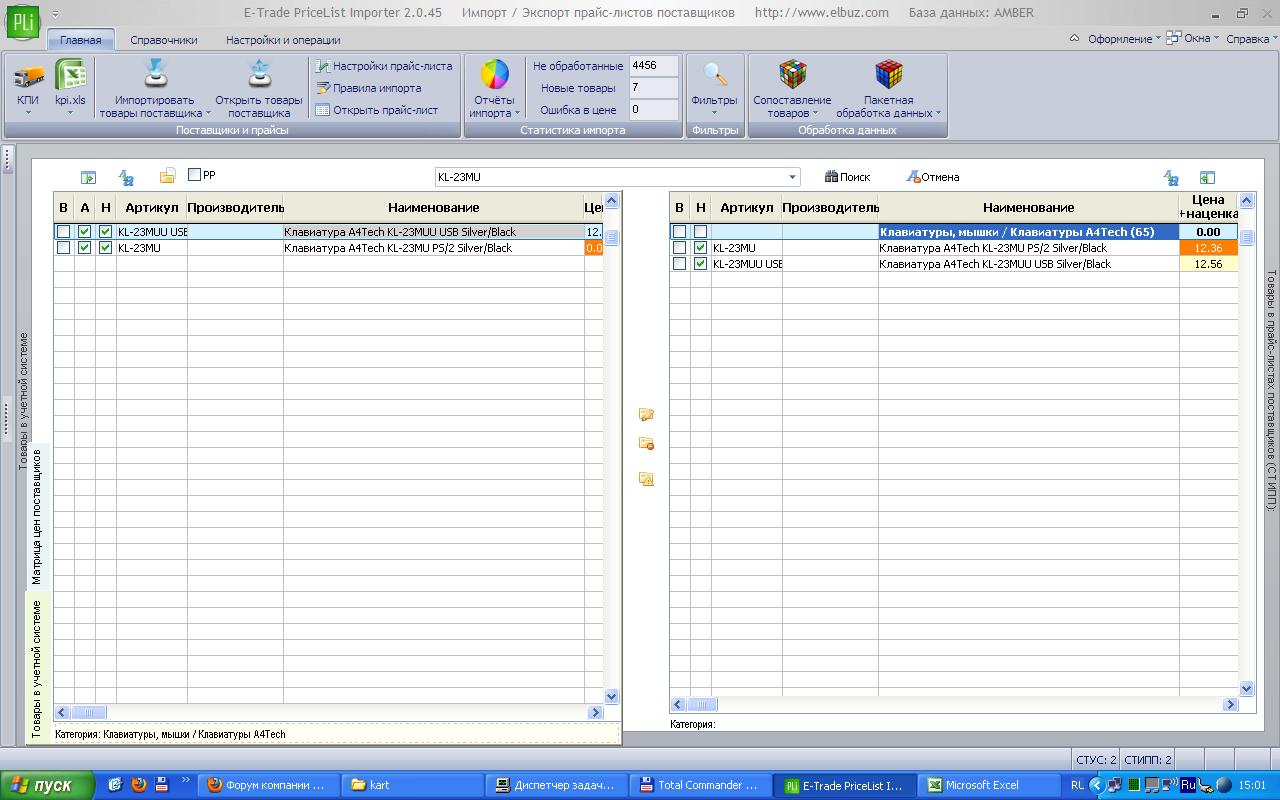The height and width of the screenshot is (800, 1280).
Task: Open Товары в прайс-листах поставщиков side panel
Action: coord(1271,390)
